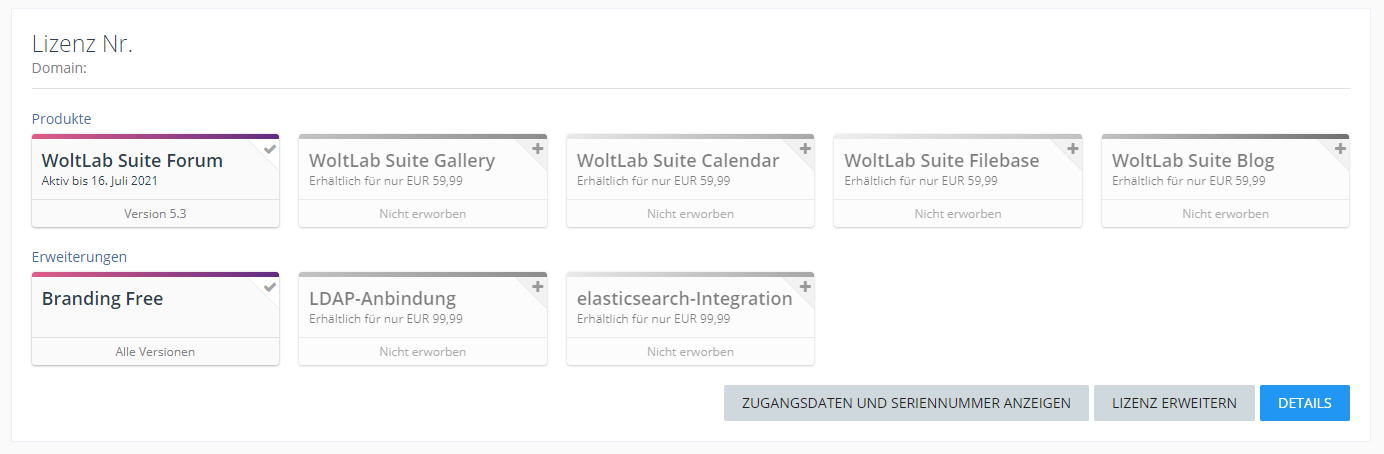The height and width of the screenshot is (454, 1384).
Task: Click the plus icon on WoltLab Suite Calendar
Action: point(805,149)
